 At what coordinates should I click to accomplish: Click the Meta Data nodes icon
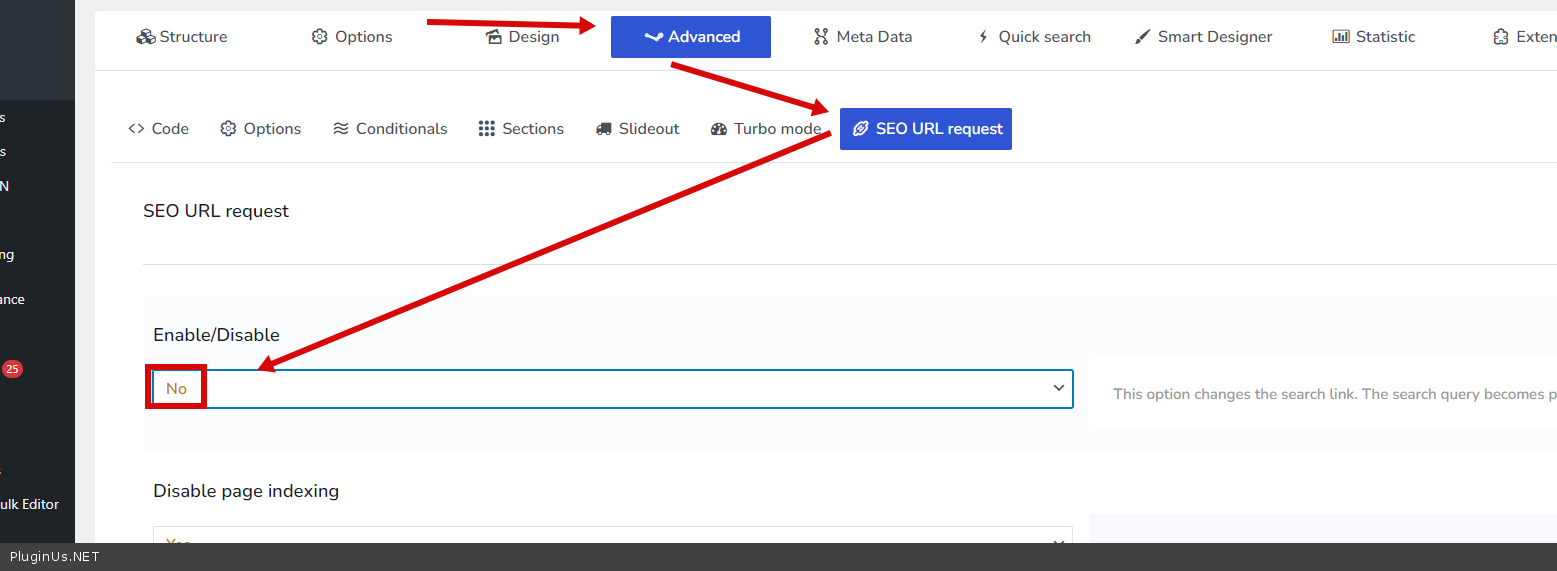[821, 37]
